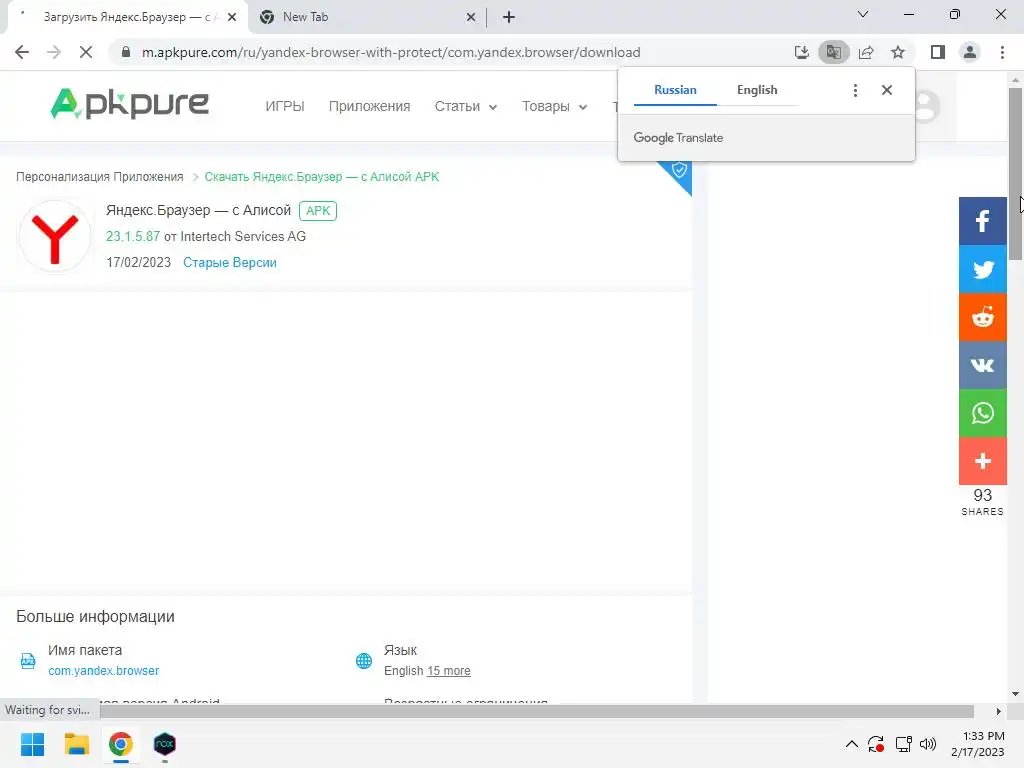Image resolution: width=1024 pixels, height=768 pixels.
Task: Open the Chrome profile avatar
Action: [970, 52]
